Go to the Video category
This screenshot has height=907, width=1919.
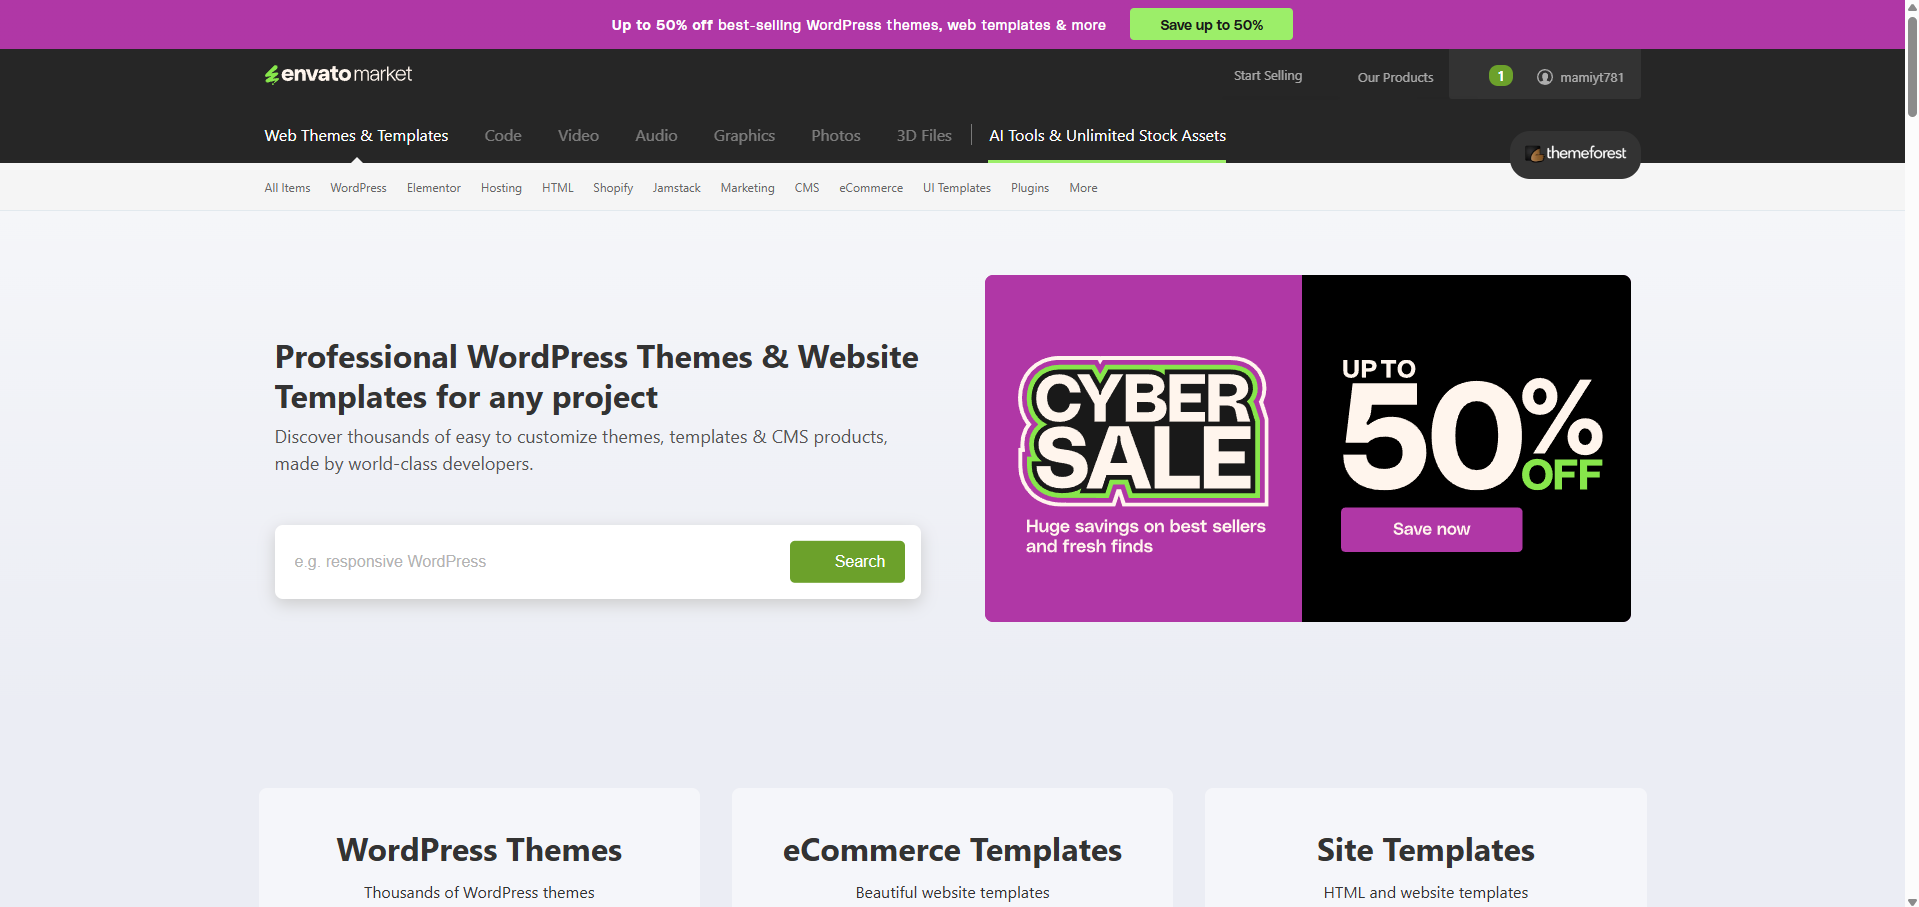pos(578,136)
